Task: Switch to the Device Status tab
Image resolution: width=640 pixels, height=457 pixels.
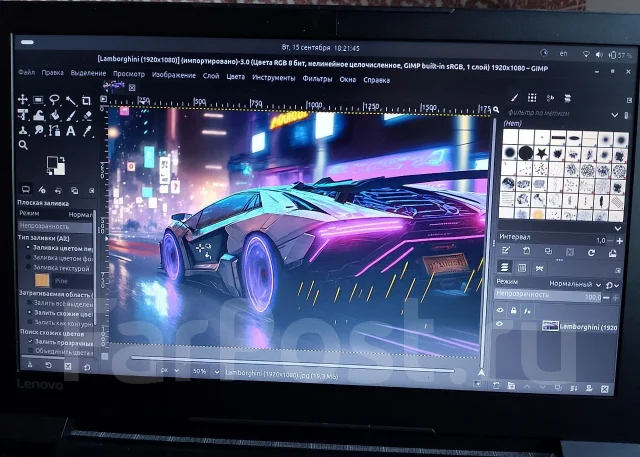Action: (42, 190)
